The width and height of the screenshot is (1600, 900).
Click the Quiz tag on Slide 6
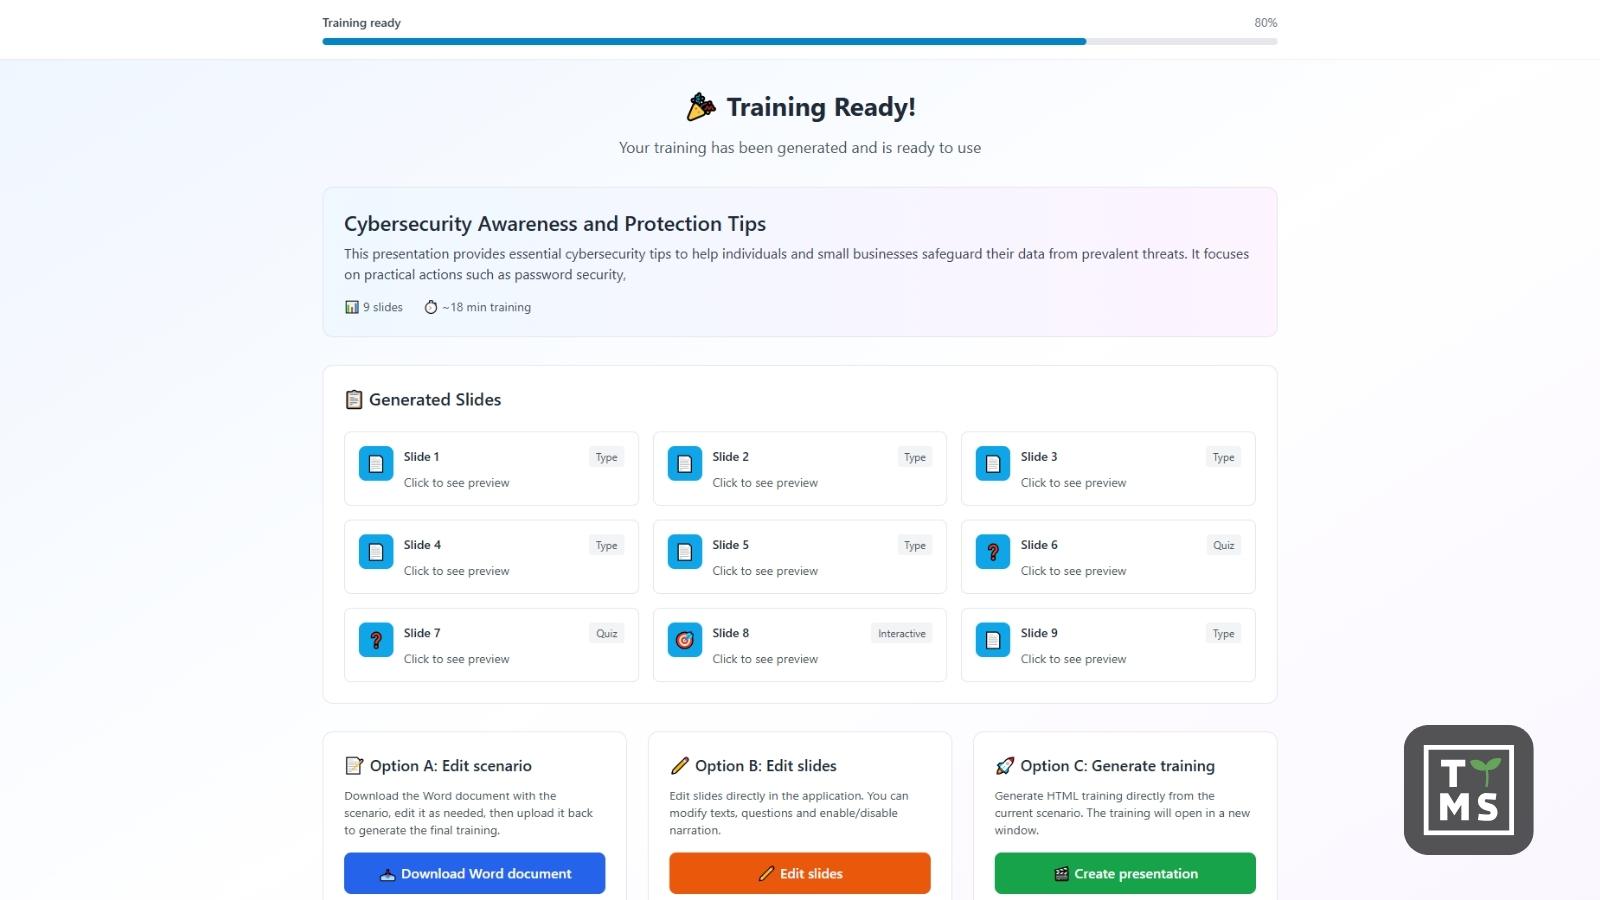pos(1224,546)
